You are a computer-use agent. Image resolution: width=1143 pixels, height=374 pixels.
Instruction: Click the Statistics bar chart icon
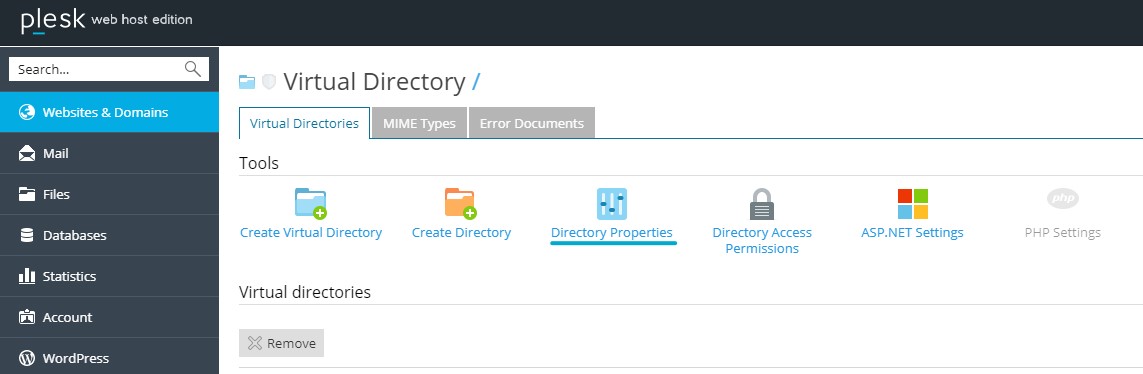(x=27, y=276)
